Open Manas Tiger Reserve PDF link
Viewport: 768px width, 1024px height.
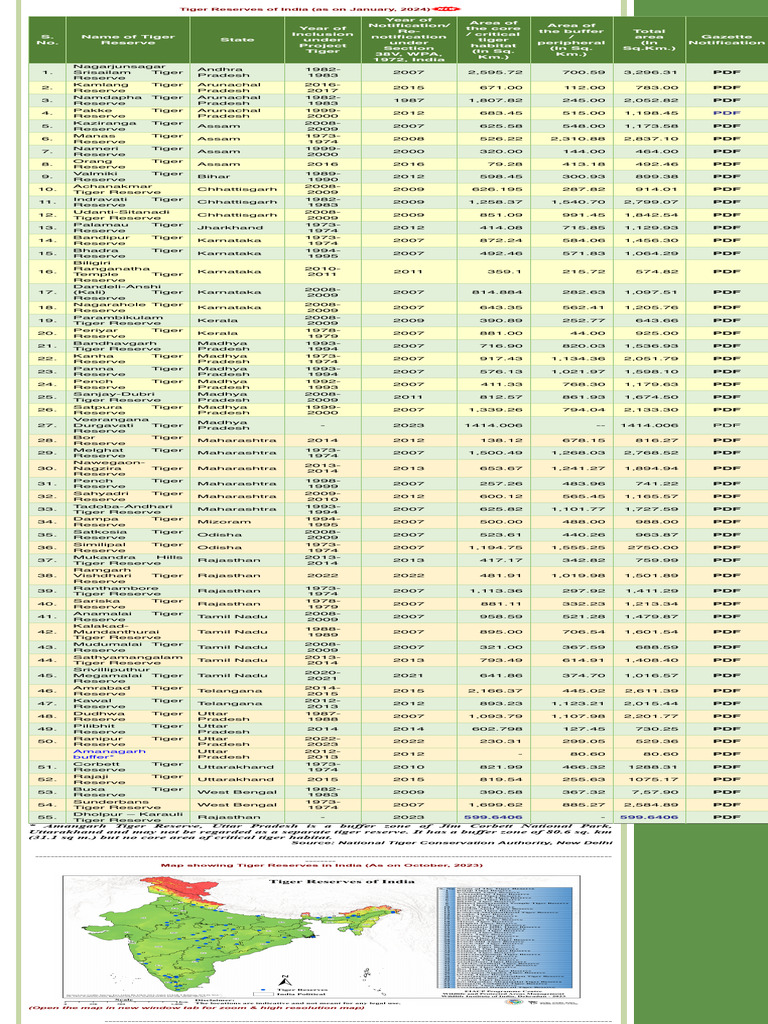[726, 138]
